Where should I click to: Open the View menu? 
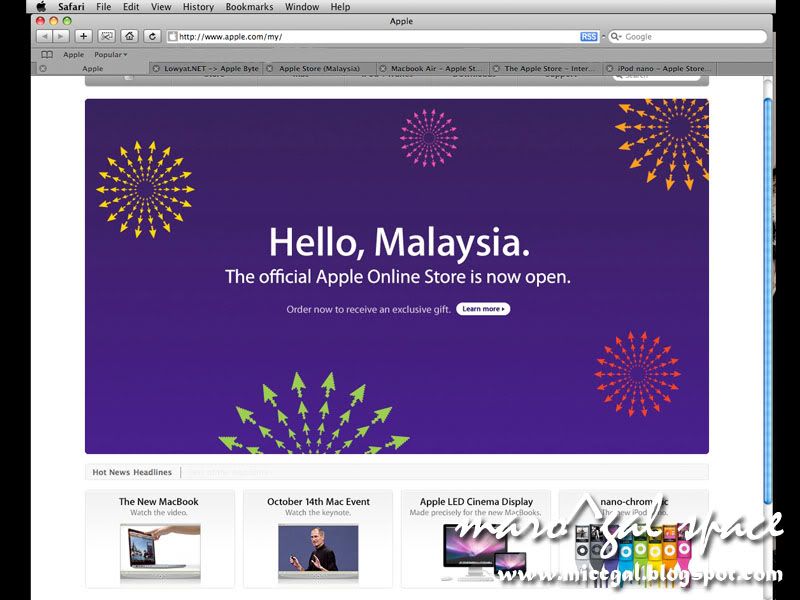[x=161, y=7]
